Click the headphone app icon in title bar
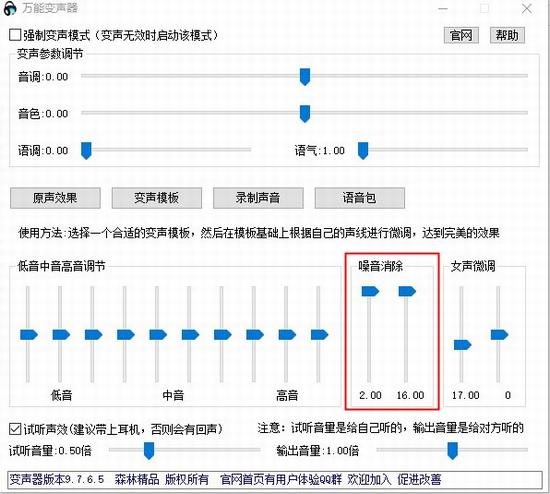 [x=10, y=8]
